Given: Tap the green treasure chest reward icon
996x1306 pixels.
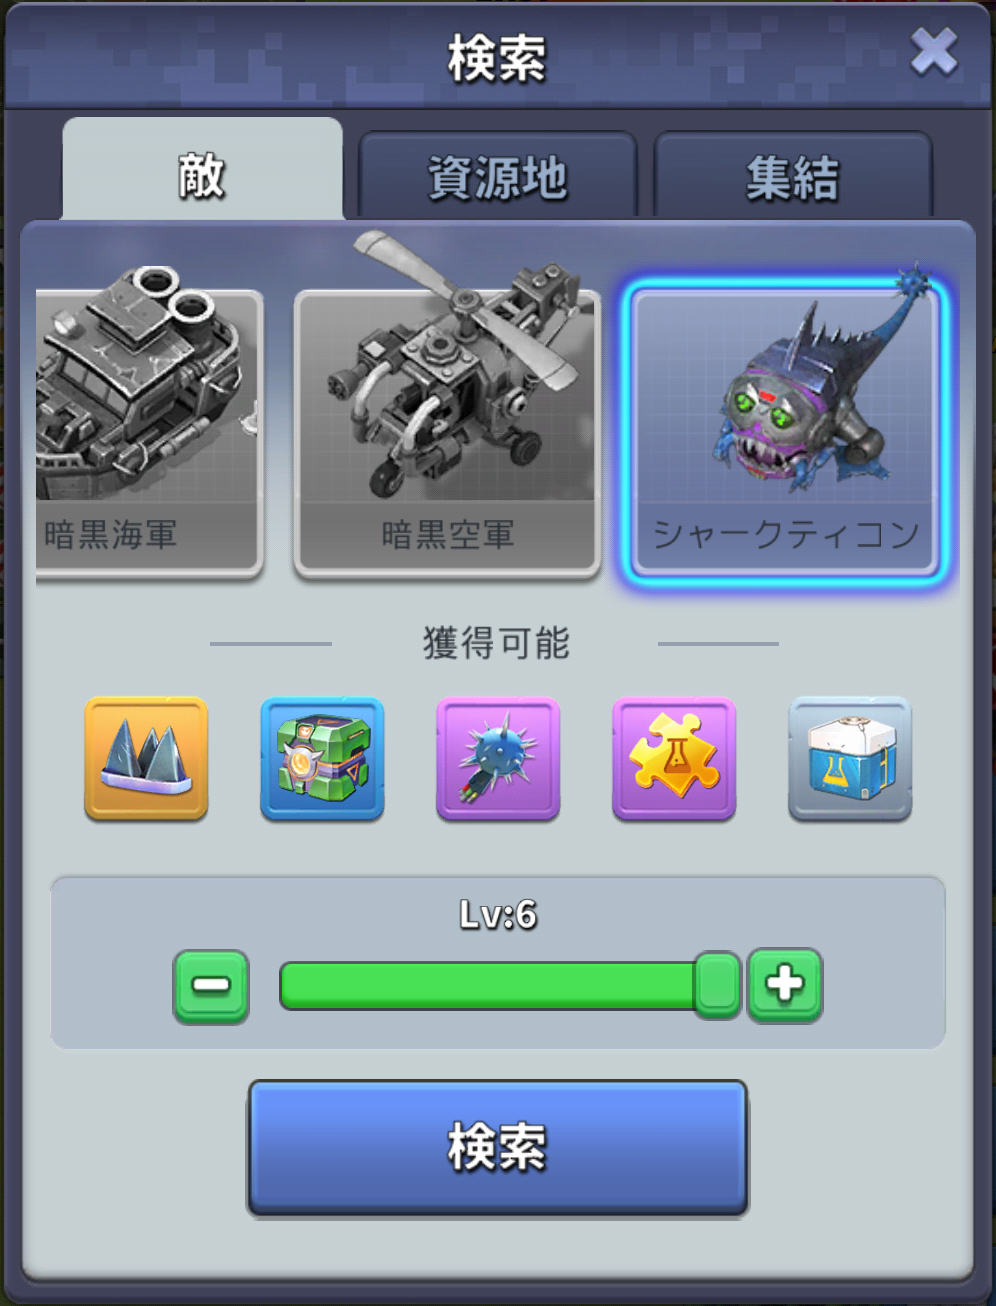Looking at the screenshot, I should tap(322, 758).
